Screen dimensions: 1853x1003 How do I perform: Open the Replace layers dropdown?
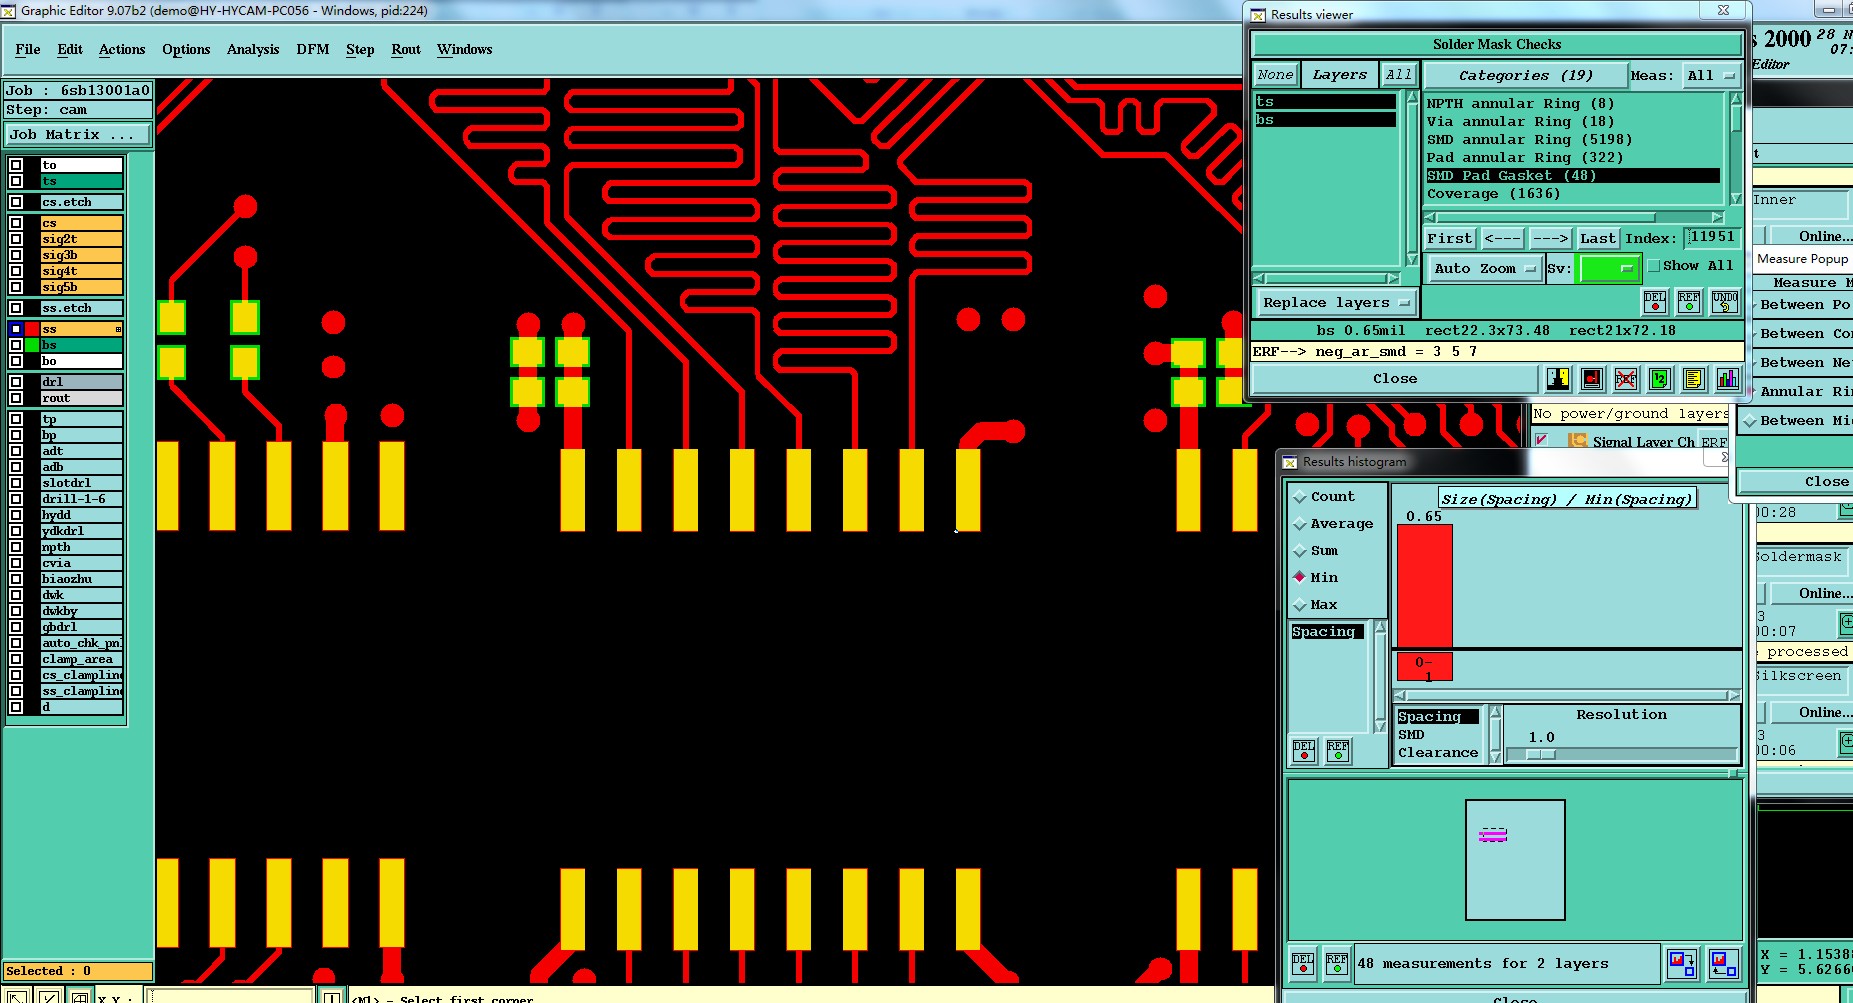click(x=1335, y=303)
